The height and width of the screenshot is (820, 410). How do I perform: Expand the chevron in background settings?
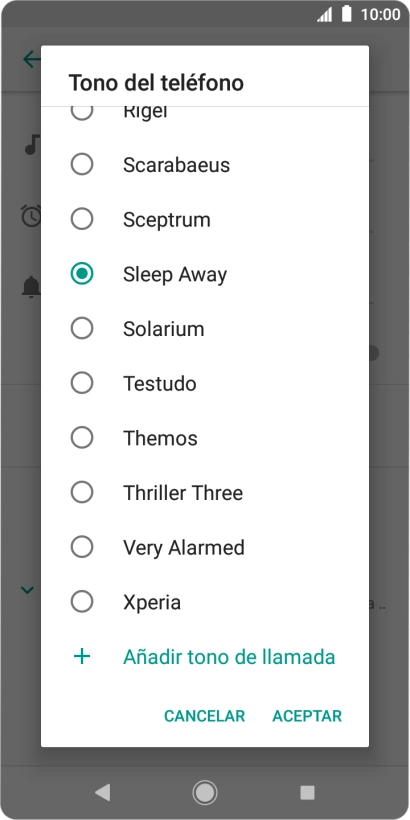[x=27, y=590]
